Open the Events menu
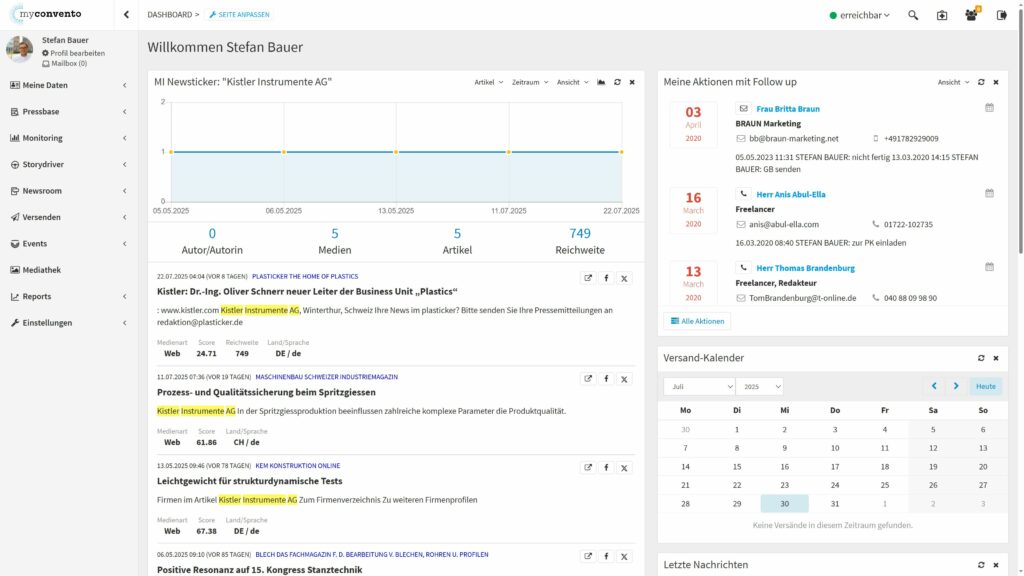 click(69, 244)
